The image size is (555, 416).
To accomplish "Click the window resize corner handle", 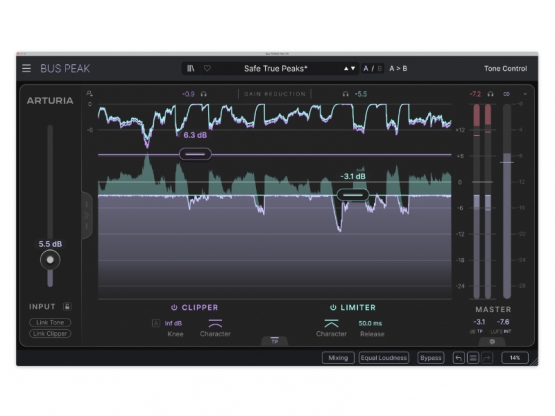I will [534, 361].
